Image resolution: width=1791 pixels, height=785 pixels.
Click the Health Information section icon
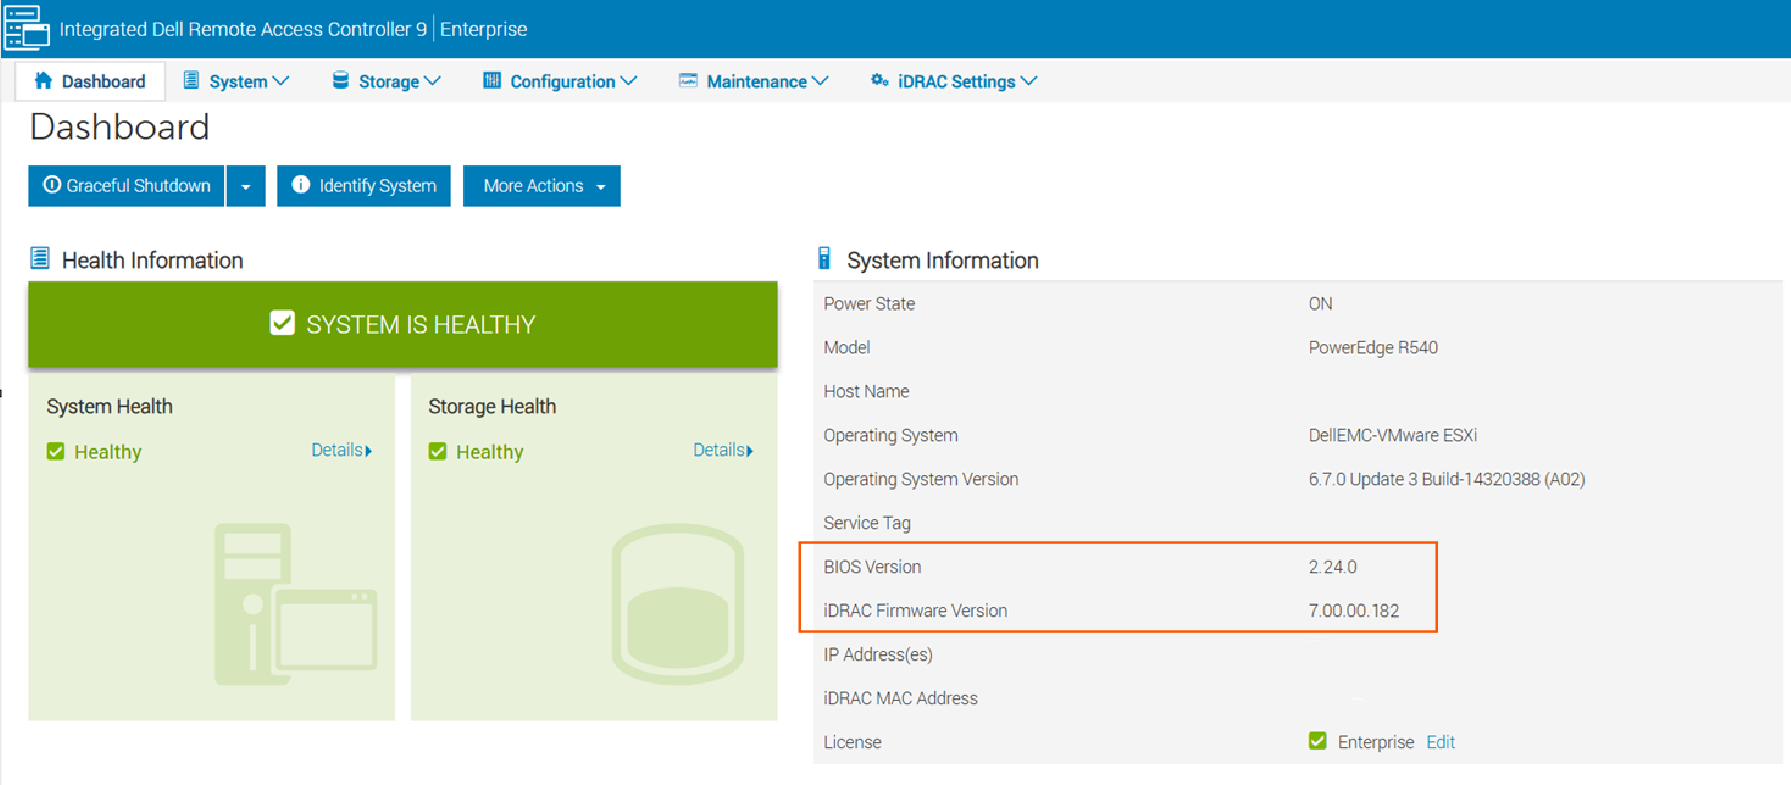(x=40, y=259)
